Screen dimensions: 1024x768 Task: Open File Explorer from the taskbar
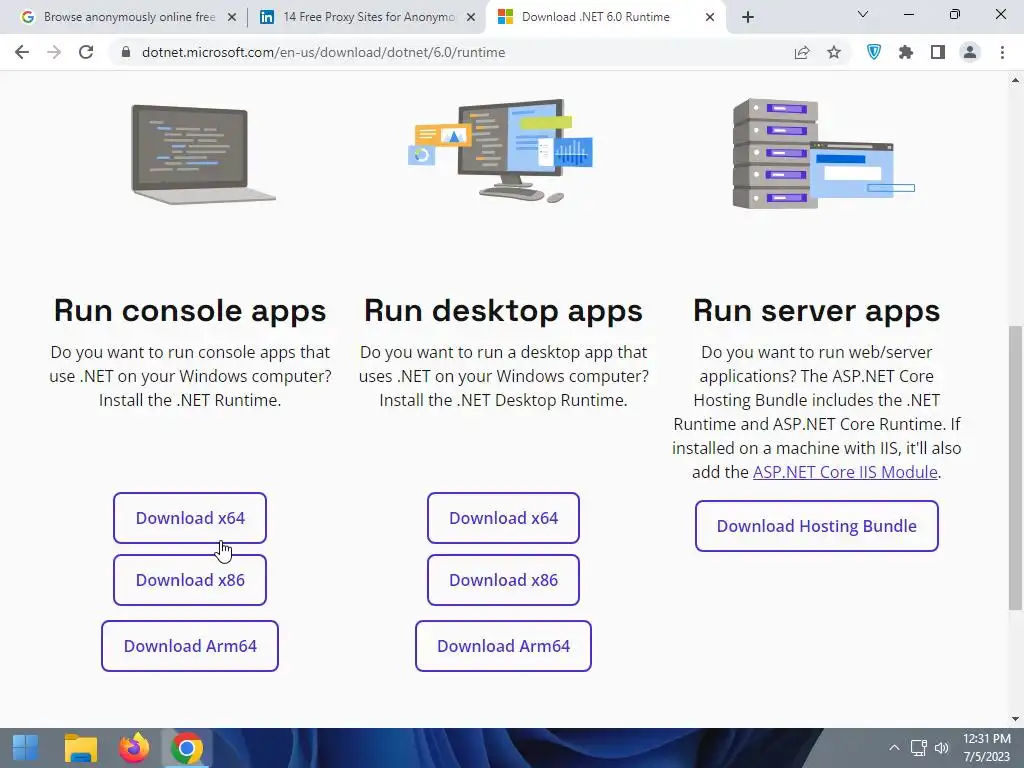81,748
